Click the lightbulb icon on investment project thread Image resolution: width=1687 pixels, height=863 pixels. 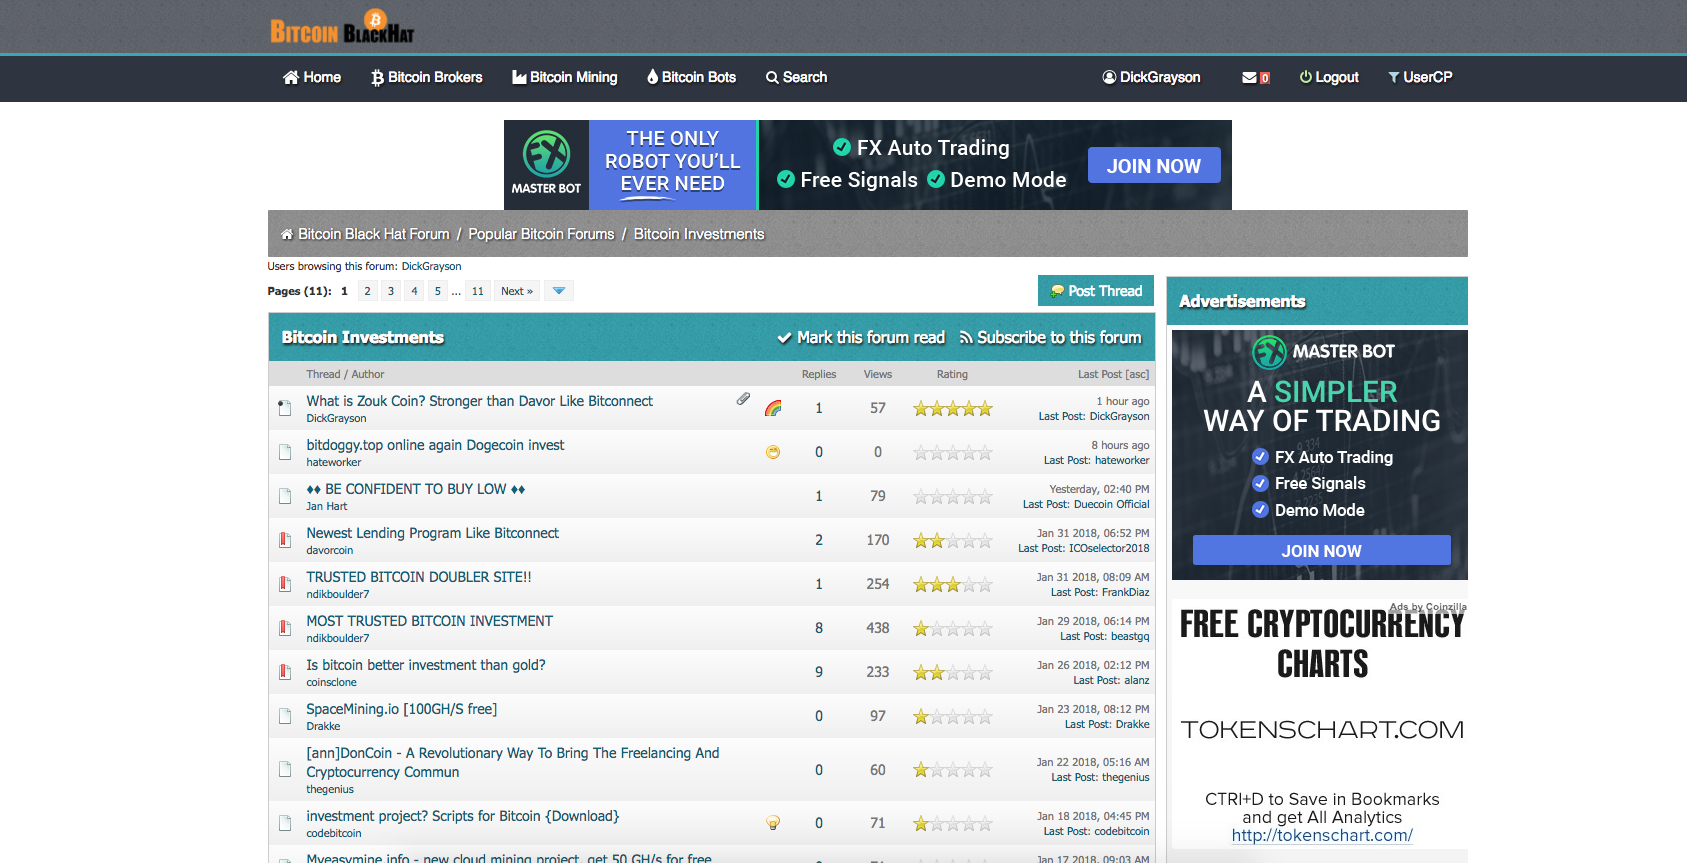pos(773,823)
